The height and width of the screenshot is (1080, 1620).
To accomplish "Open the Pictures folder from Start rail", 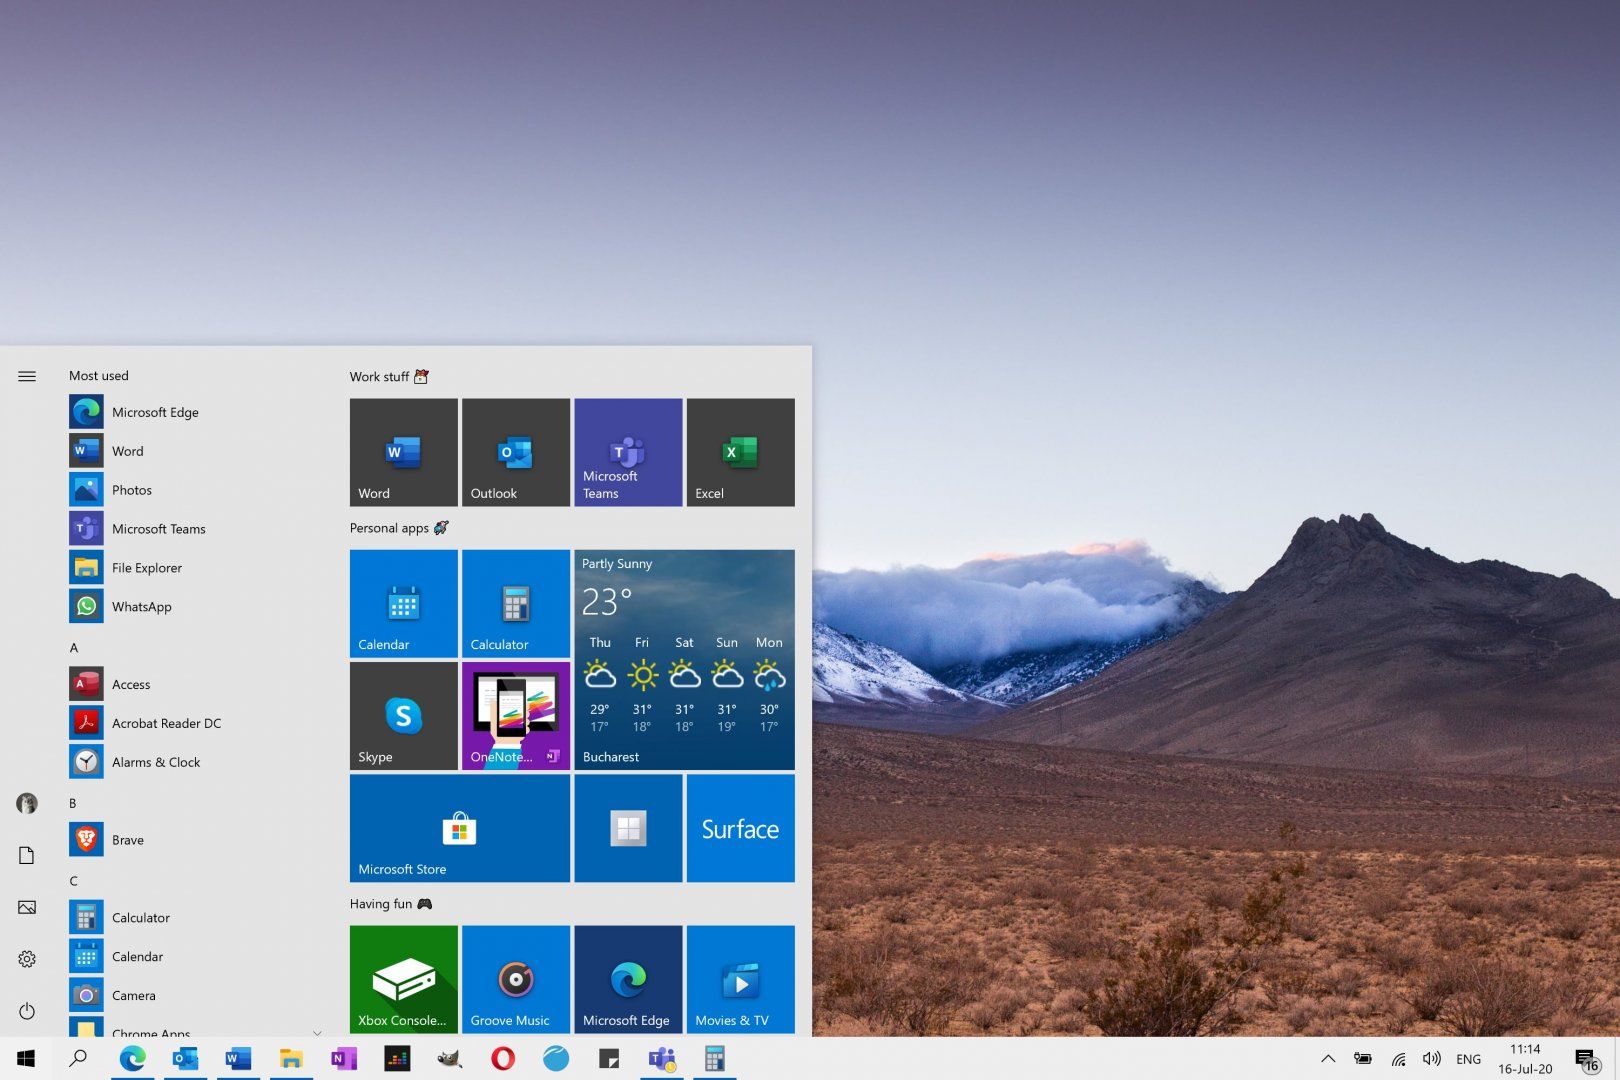I will pyautogui.click(x=27, y=907).
